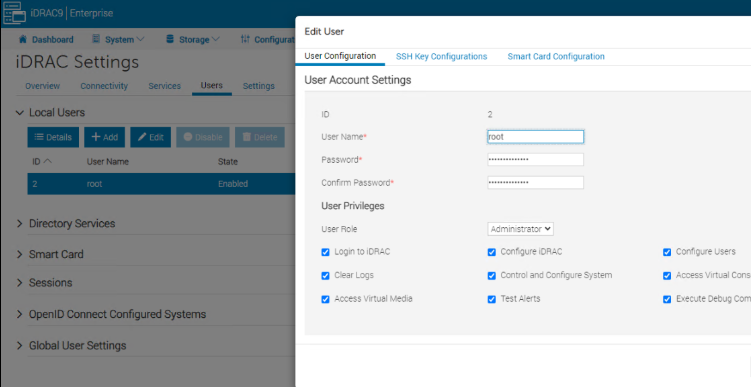The height and width of the screenshot is (387, 751).
Task: Select the root user row
Action: pyautogui.click(x=161, y=184)
